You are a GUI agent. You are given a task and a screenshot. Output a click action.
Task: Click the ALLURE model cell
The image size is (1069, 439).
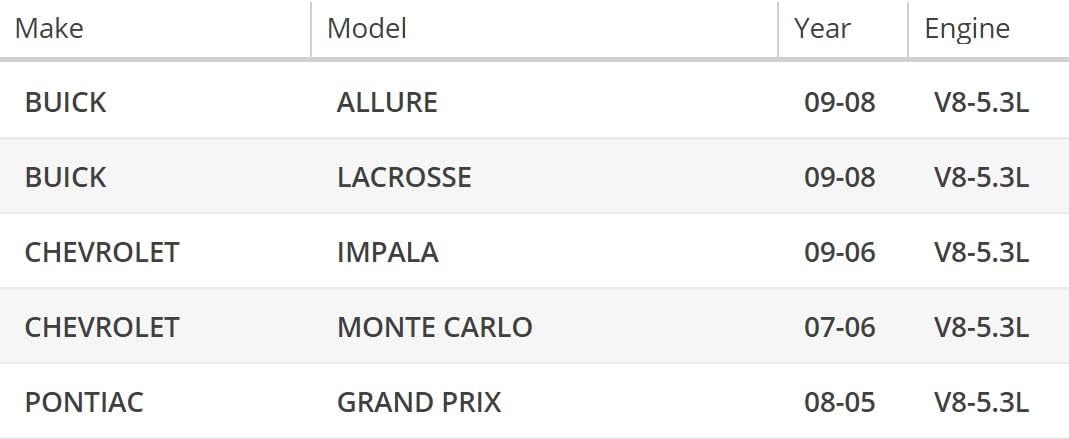point(387,102)
